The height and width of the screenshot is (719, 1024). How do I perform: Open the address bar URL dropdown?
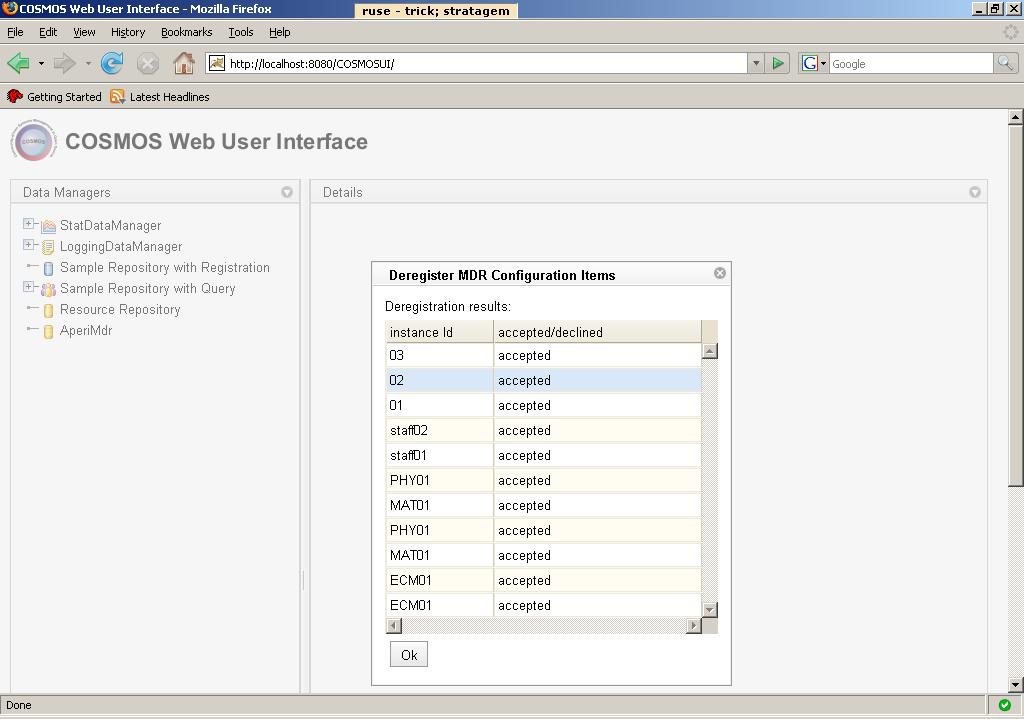click(x=756, y=63)
